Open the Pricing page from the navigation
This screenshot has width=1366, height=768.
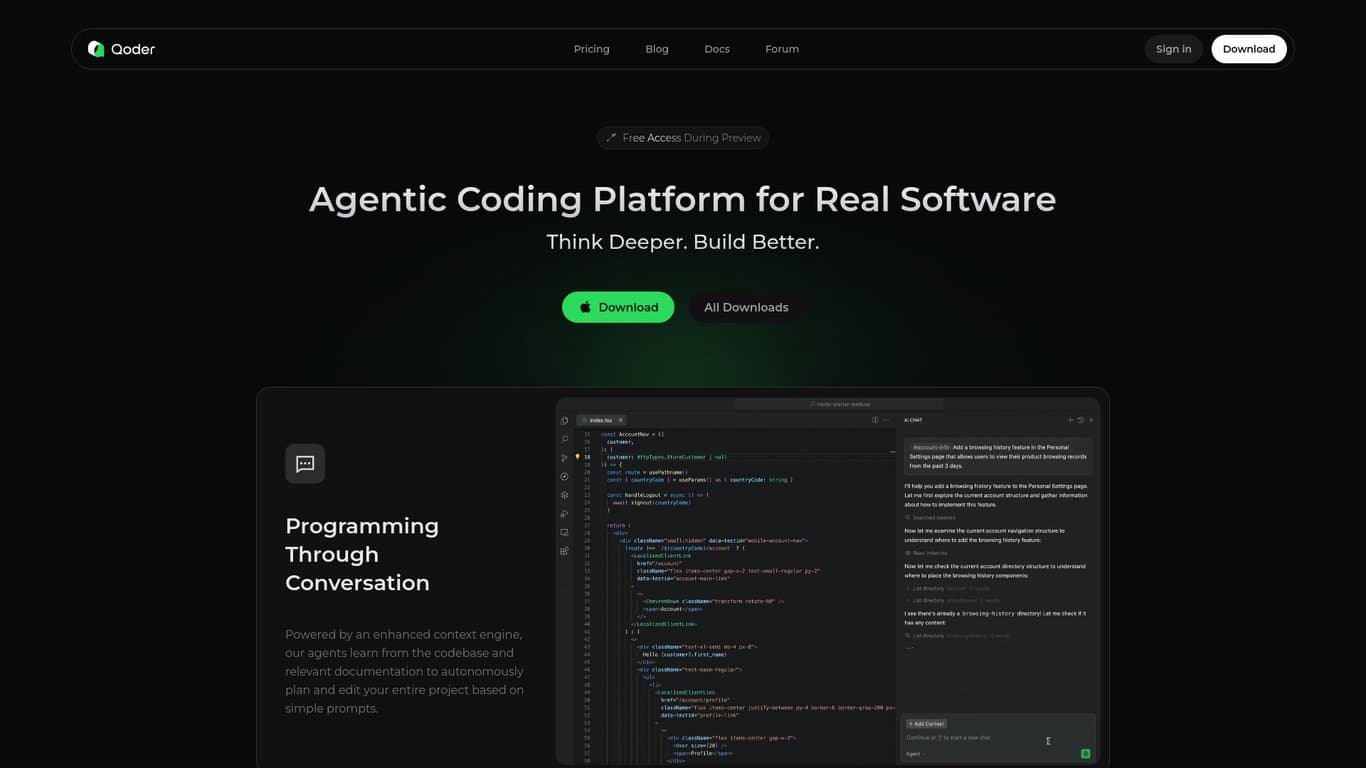coord(591,49)
